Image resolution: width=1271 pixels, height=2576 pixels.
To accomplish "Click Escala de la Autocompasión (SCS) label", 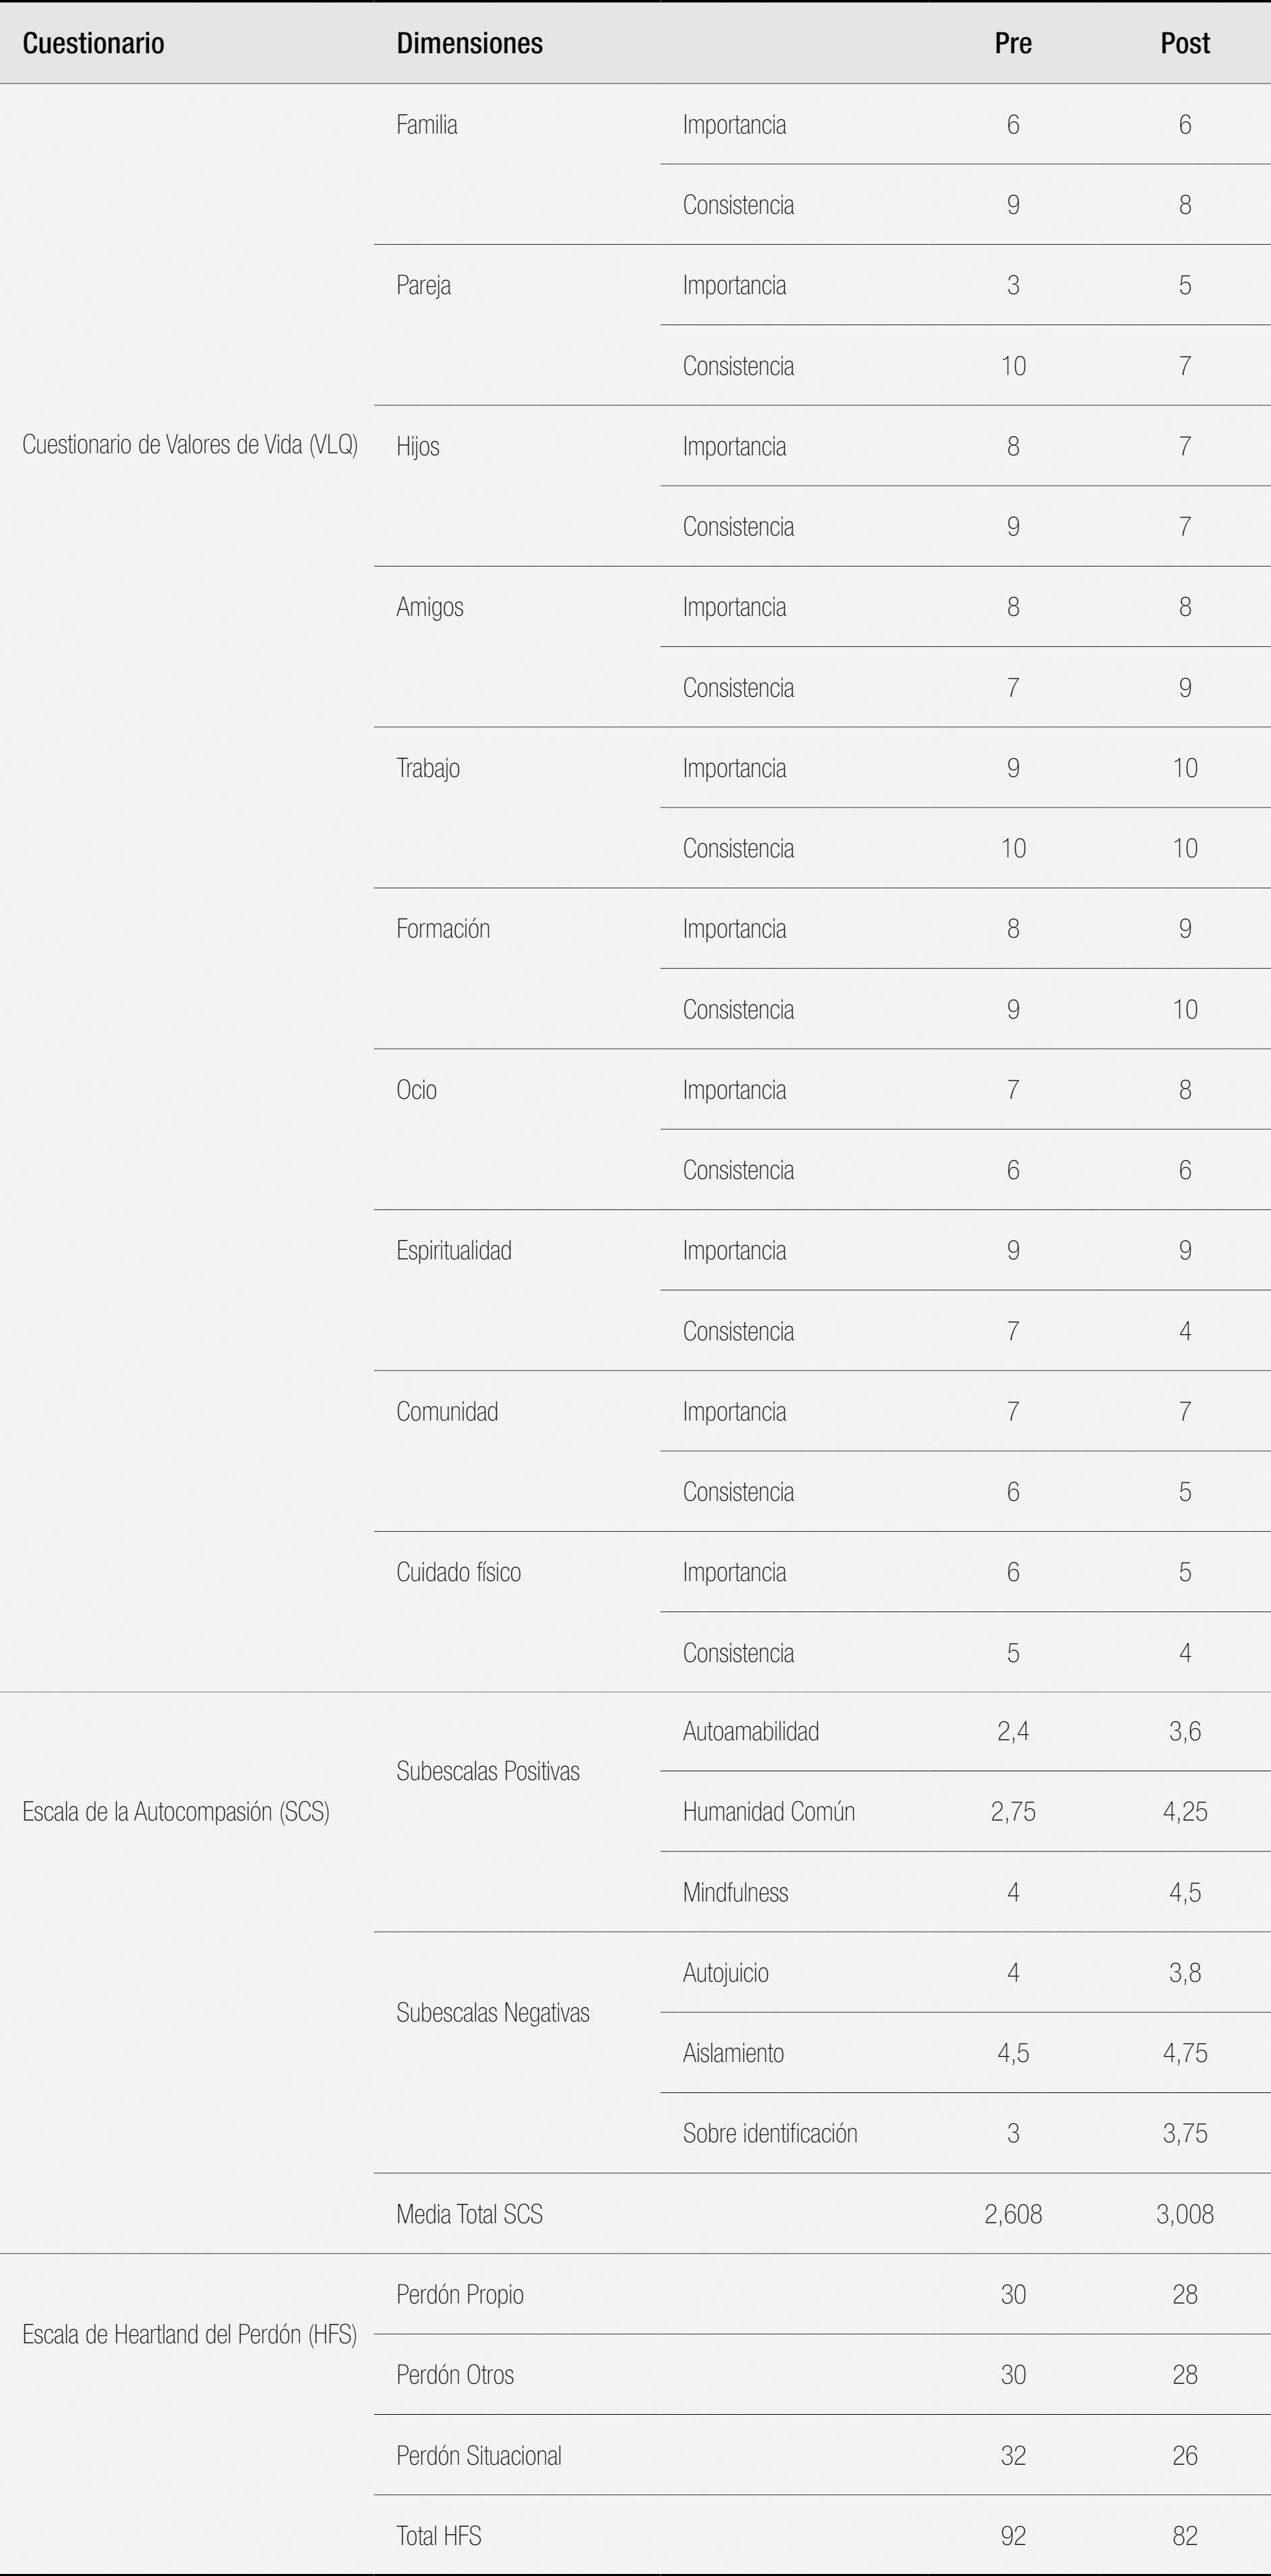I will pyautogui.click(x=176, y=1812).
